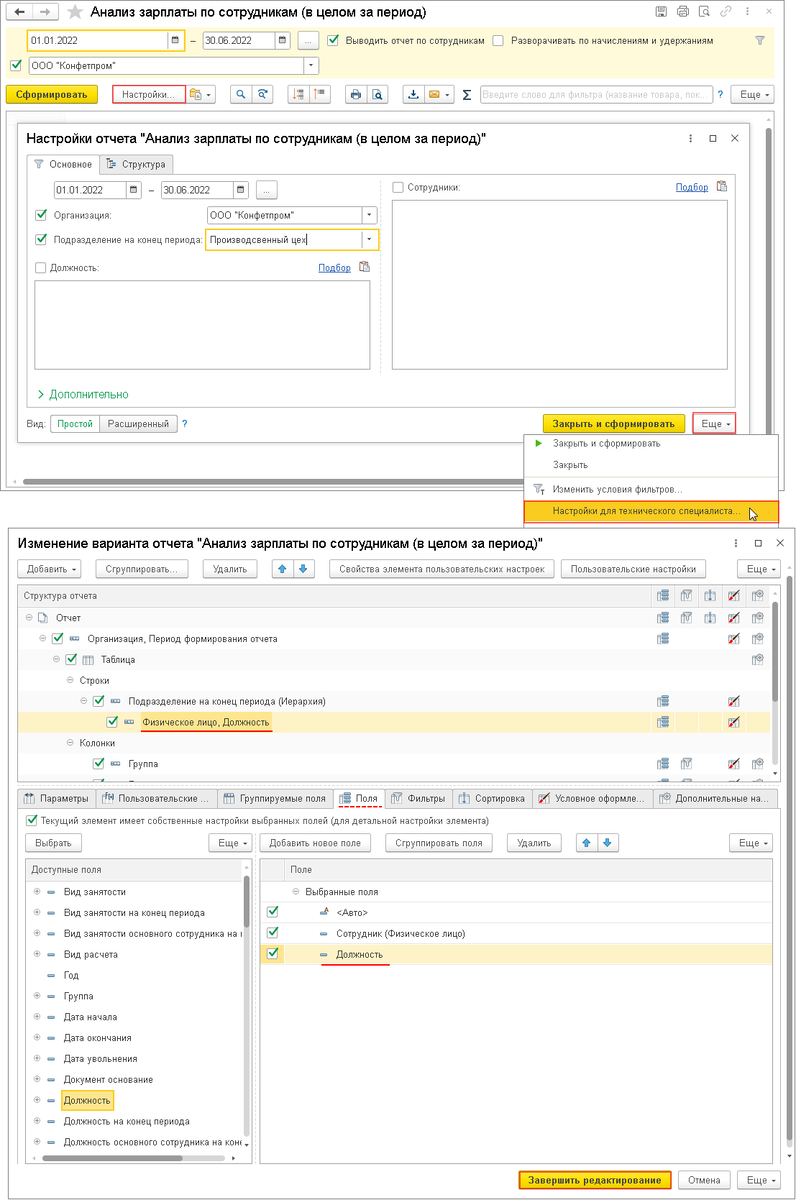Toggle Текущий элемент имеет собственные настройки checkbox
The height and width of the screenshot is (1200, 796).
tap(31, 820)
